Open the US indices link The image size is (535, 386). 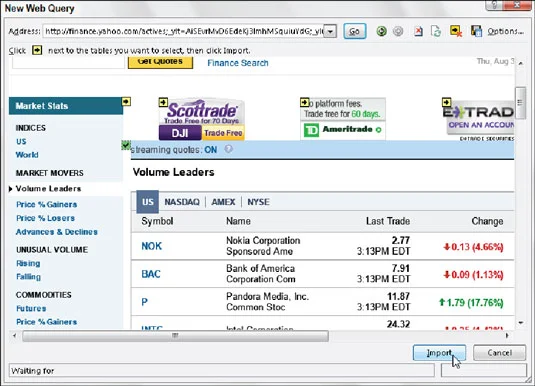pyautogui.click(x=21, y=142)
